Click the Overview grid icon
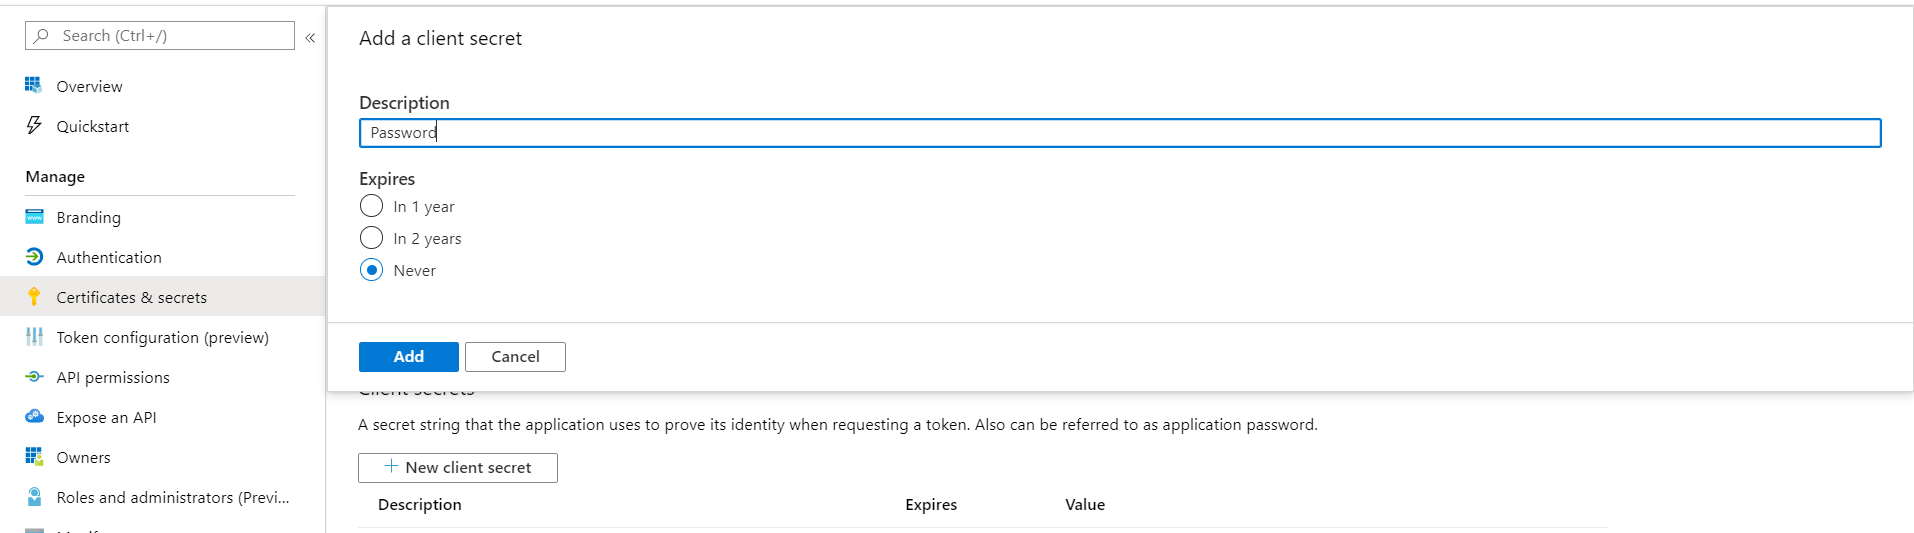This screenshot has height=533, width=1914. [x=34, y=86]
